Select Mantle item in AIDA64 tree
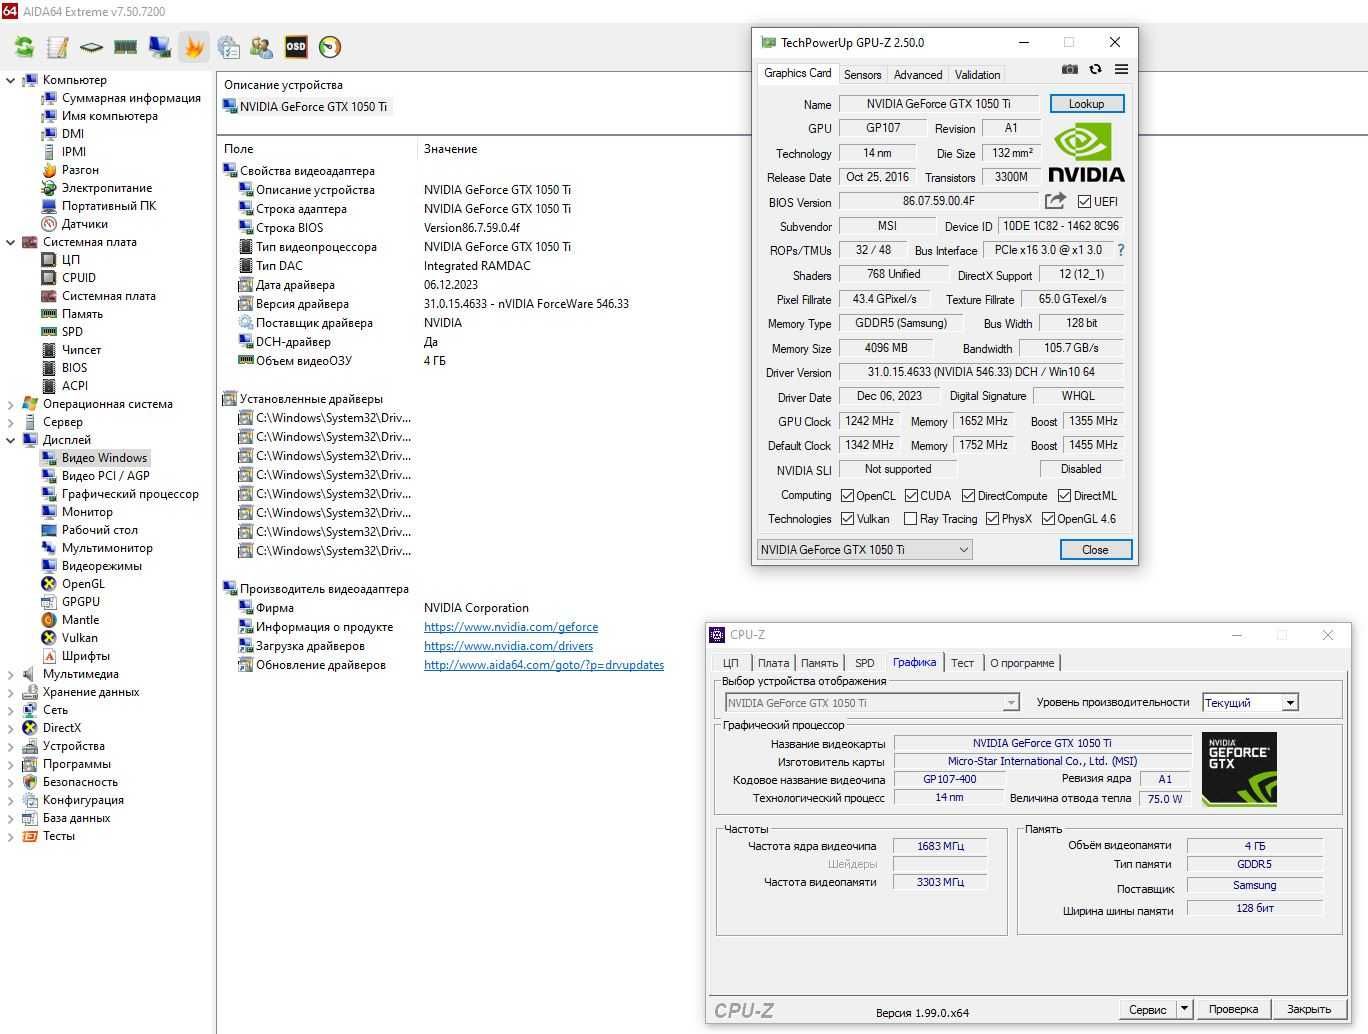 pyautogui.click(x=80, y=620)
